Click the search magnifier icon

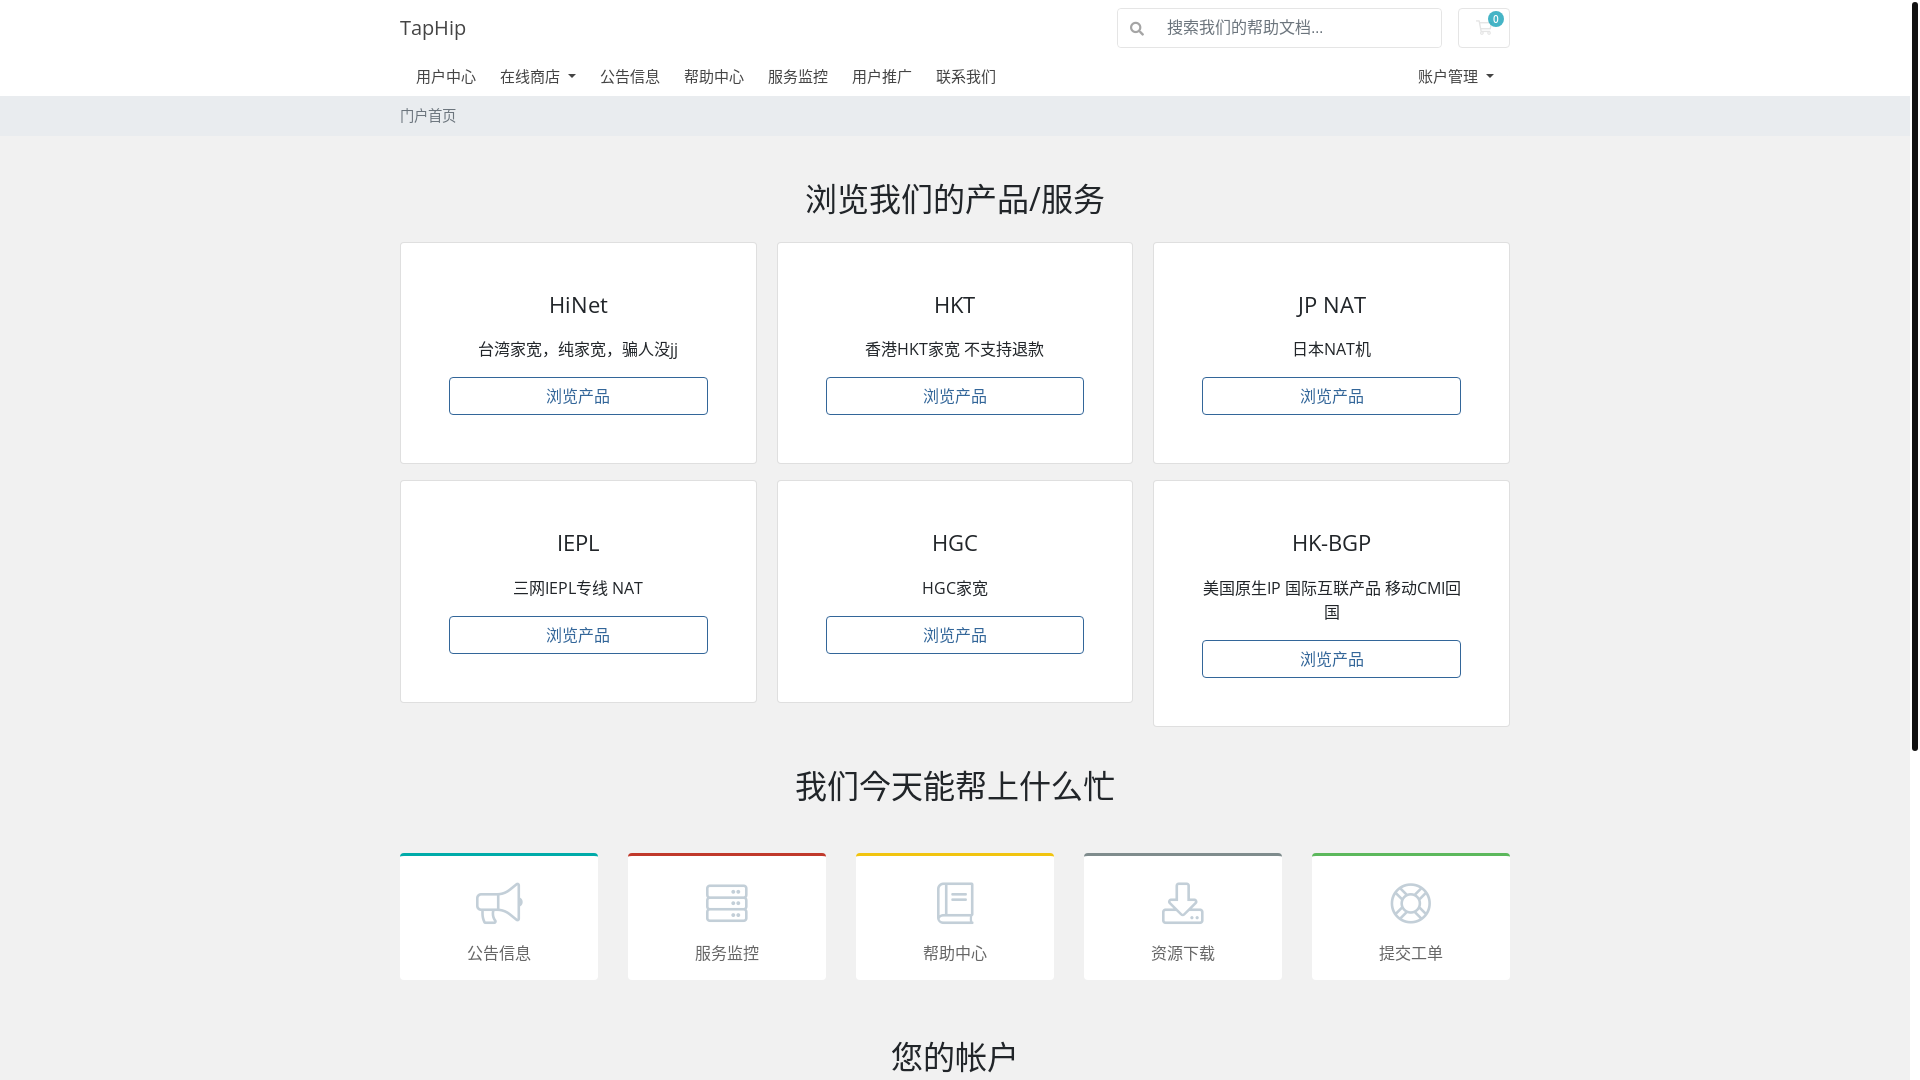tap(1137, 29)
